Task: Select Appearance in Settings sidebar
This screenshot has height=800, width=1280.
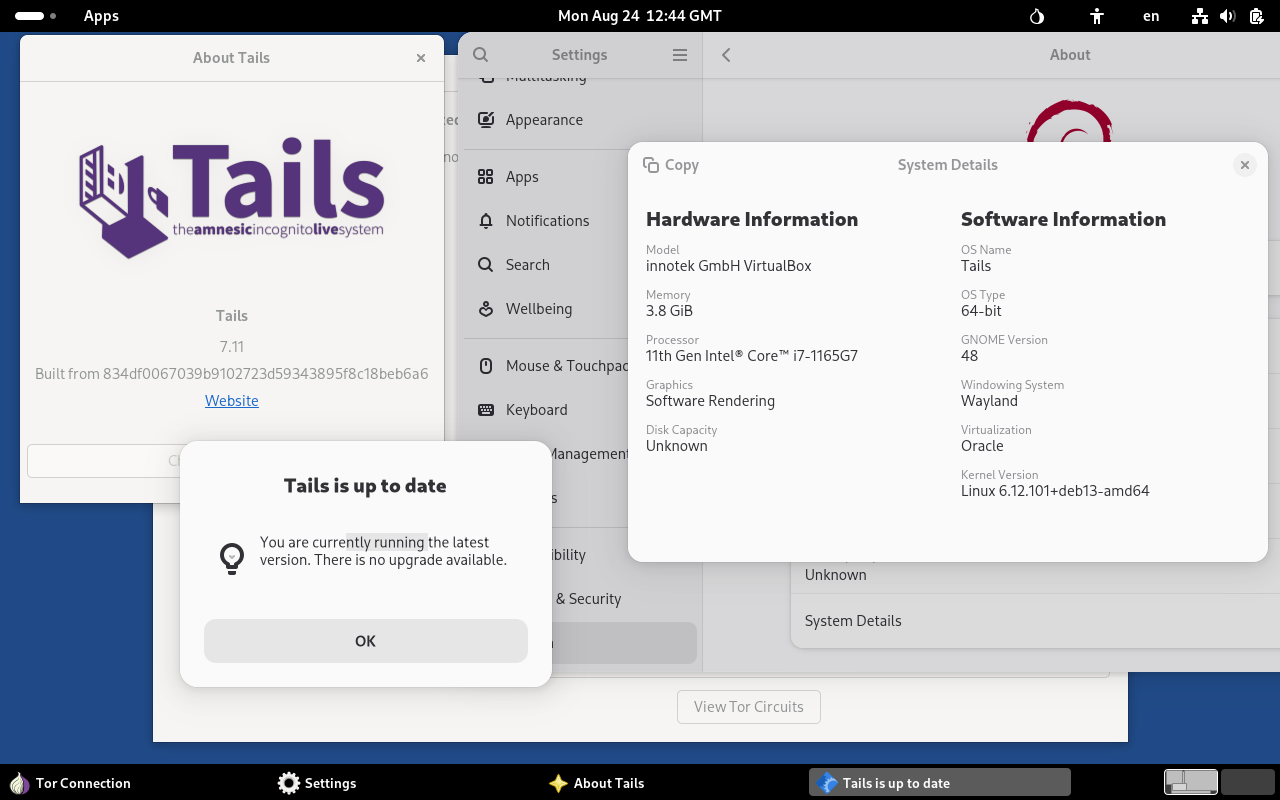Action: pyautogui.click(x=580, y=120)
